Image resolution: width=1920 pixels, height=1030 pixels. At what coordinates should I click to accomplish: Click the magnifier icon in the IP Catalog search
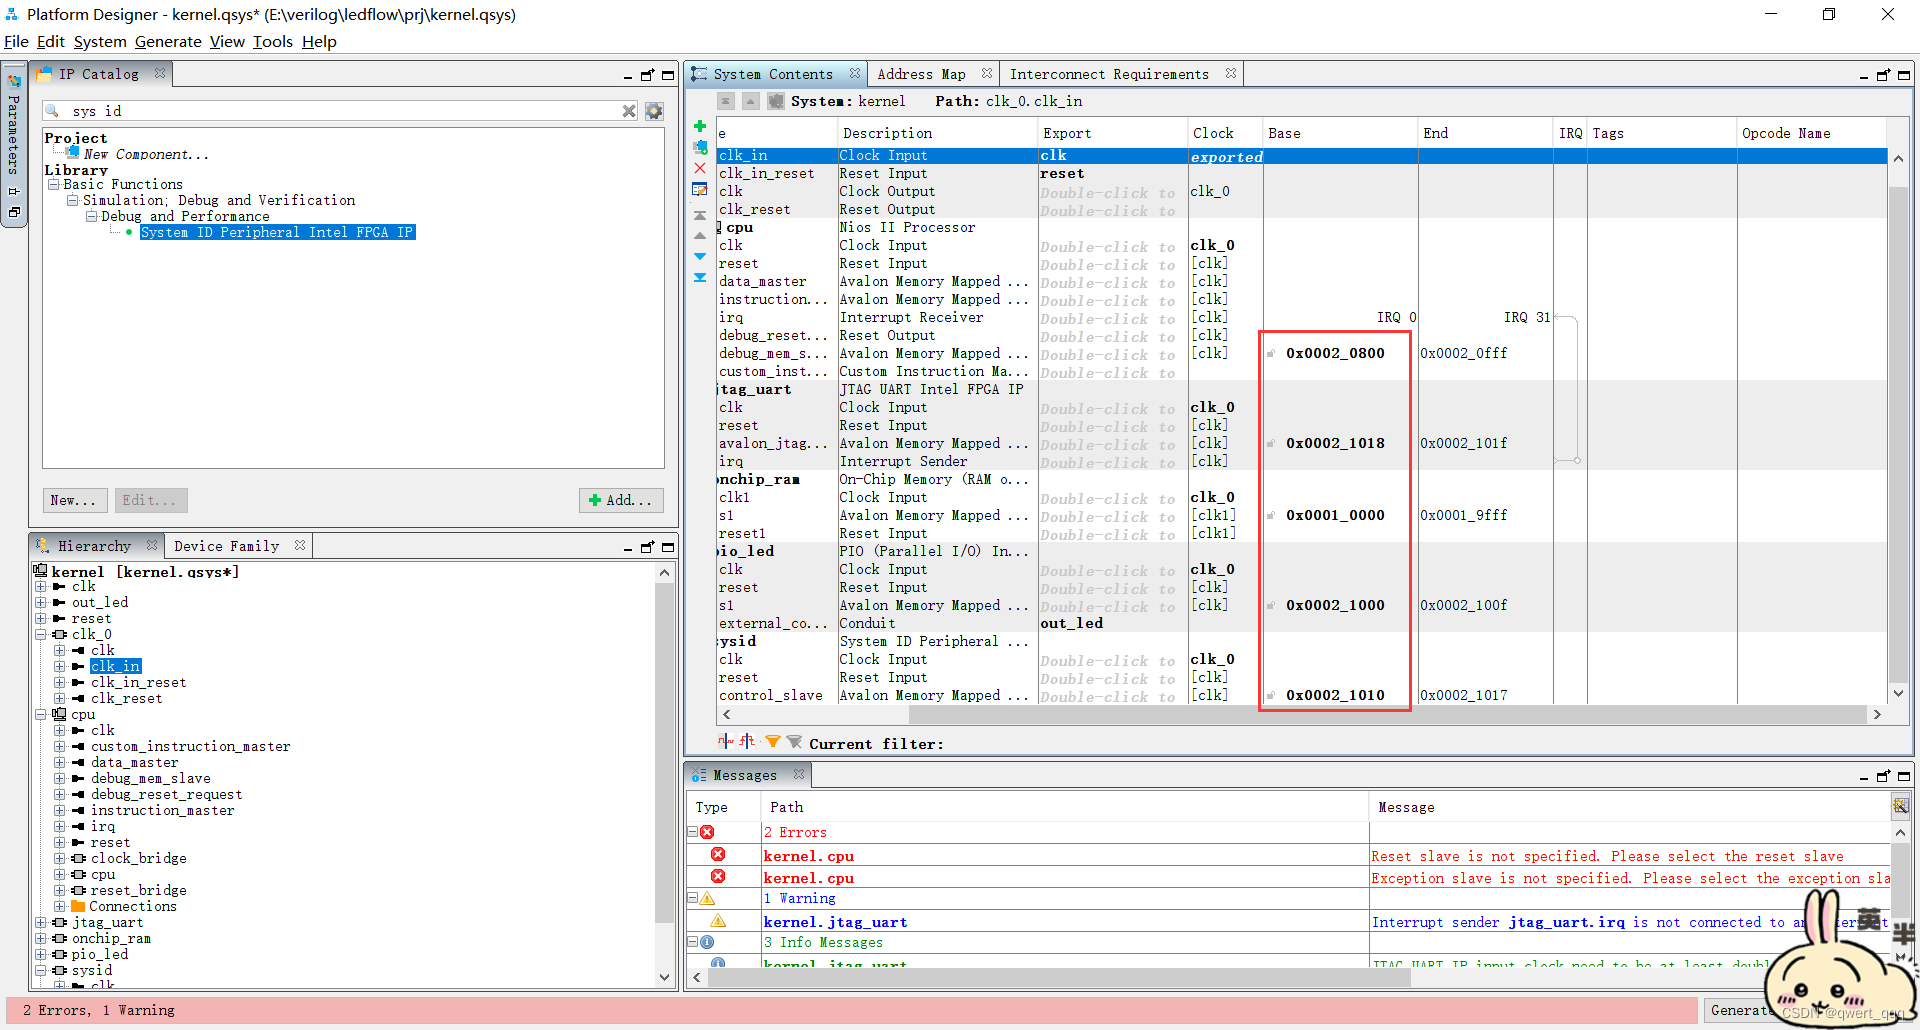(53, 111)
